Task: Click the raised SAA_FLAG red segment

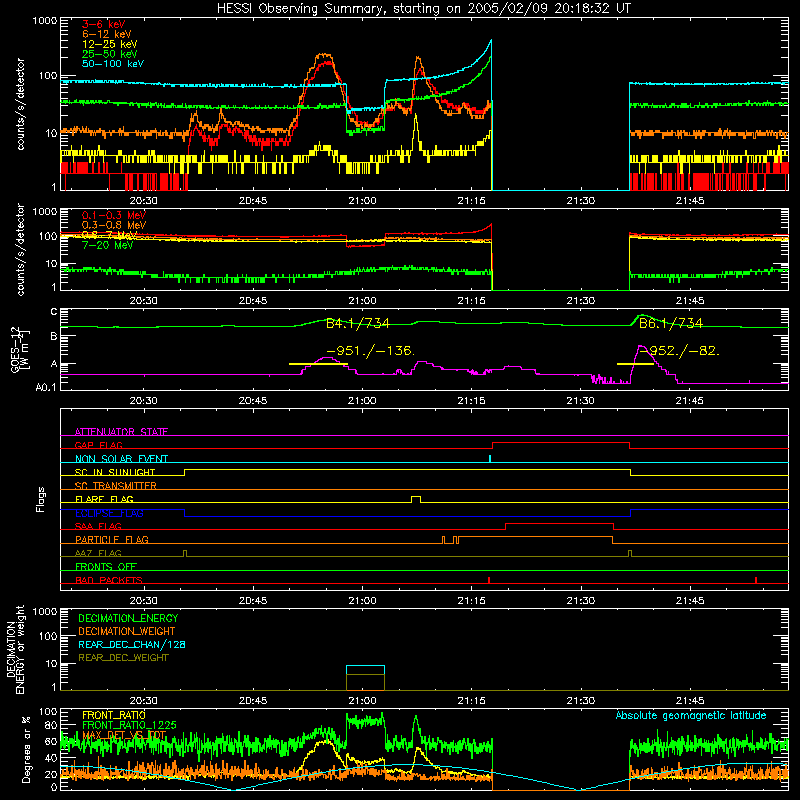Action: pyautogui.click(x=559, y=524)
